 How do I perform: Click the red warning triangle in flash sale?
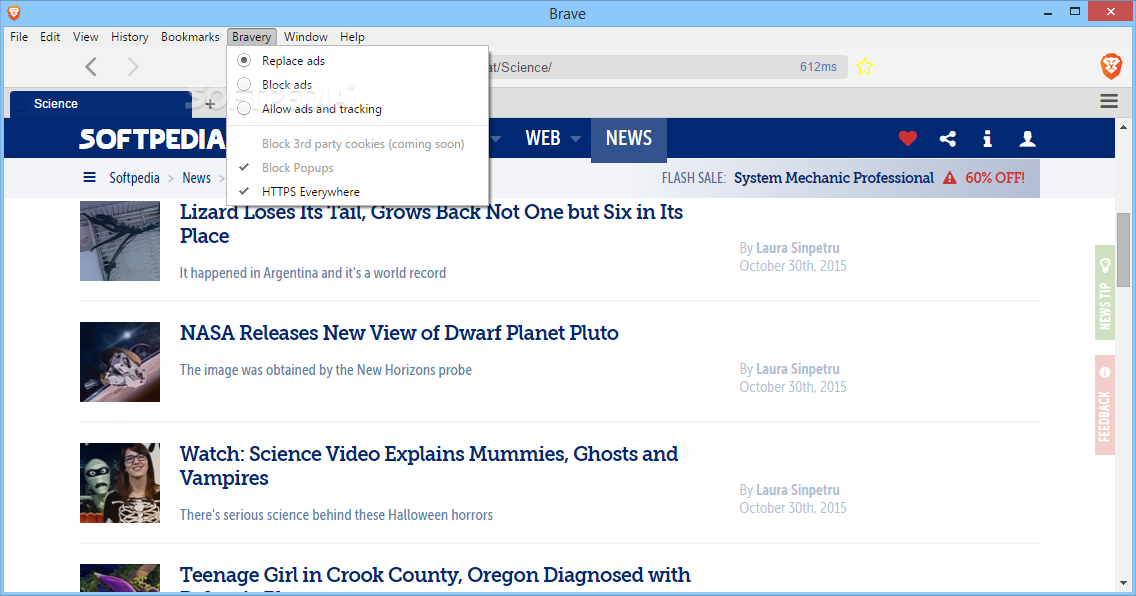949,178
